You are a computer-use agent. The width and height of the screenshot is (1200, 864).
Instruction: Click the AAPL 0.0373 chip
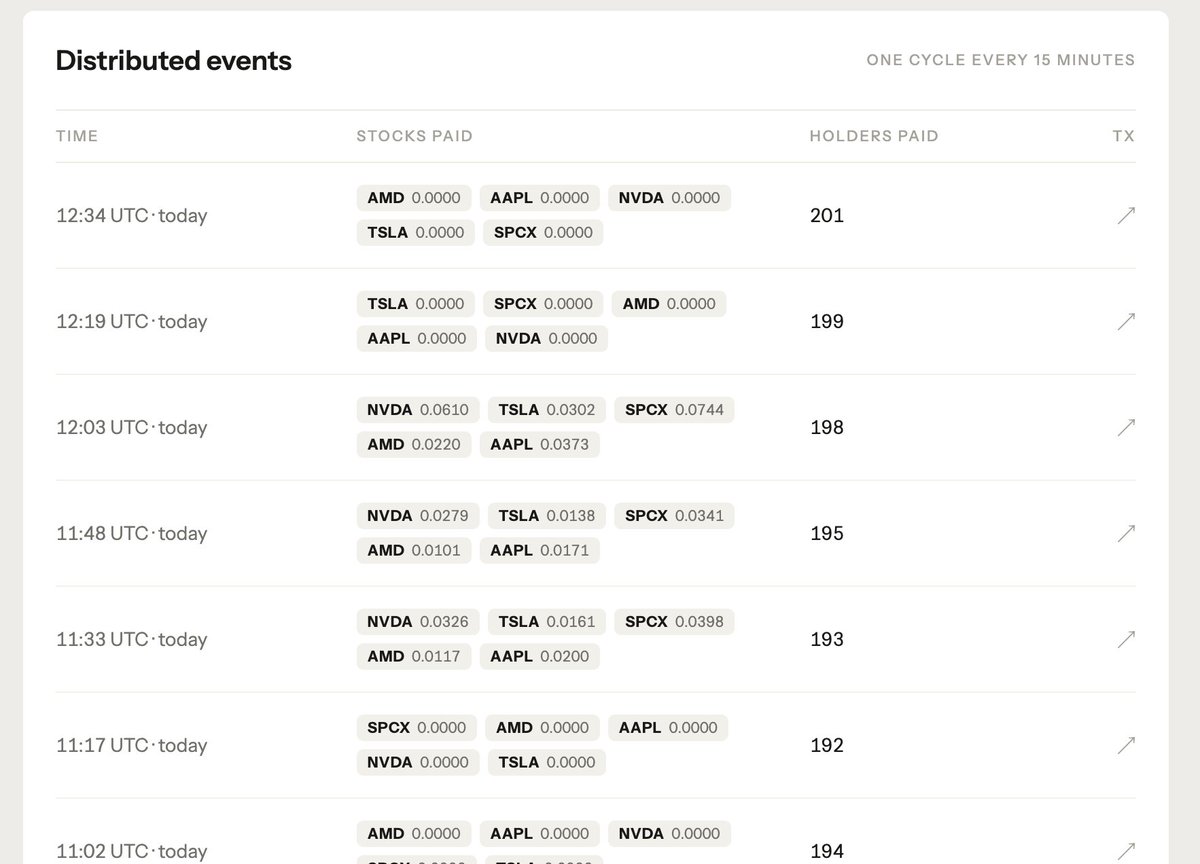point(539,444)
